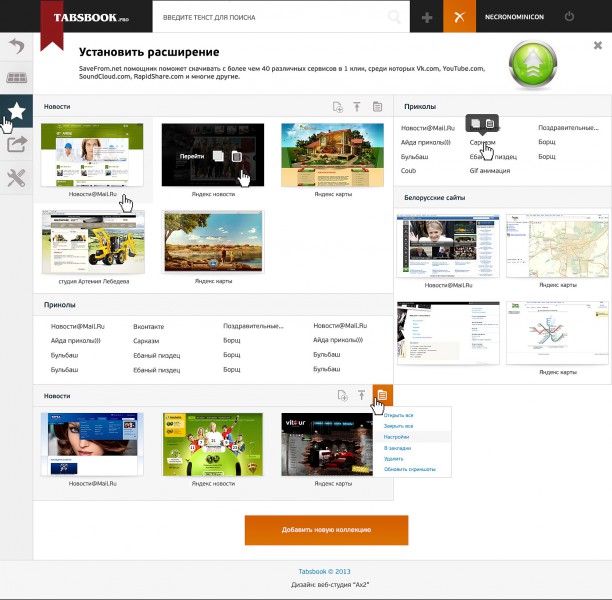Select Закрыть все menu item
The width and height of the screenshot is (612, 600).
click(398, 426)
